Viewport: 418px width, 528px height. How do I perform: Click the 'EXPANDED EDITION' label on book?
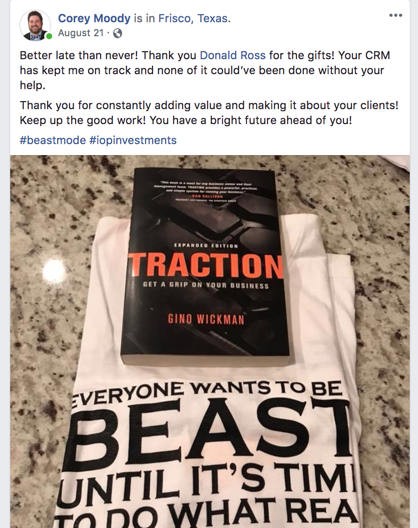(x=206, y=246)
